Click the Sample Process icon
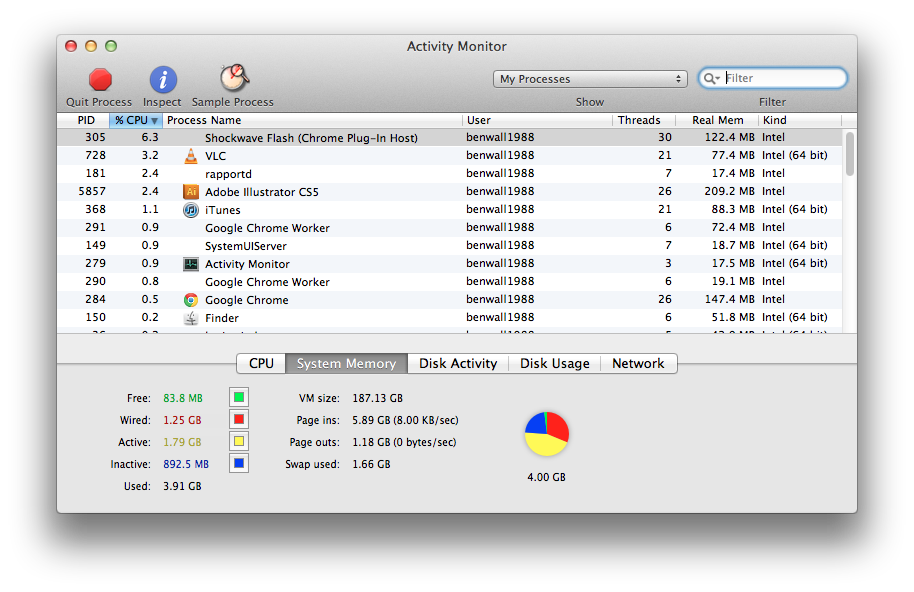The height and width of the screenshot is (592, 914). coord(234,78)
